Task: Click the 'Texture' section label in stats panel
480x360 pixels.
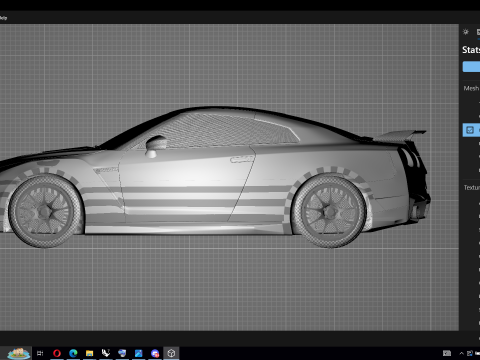Action: (x=472, y=188)
